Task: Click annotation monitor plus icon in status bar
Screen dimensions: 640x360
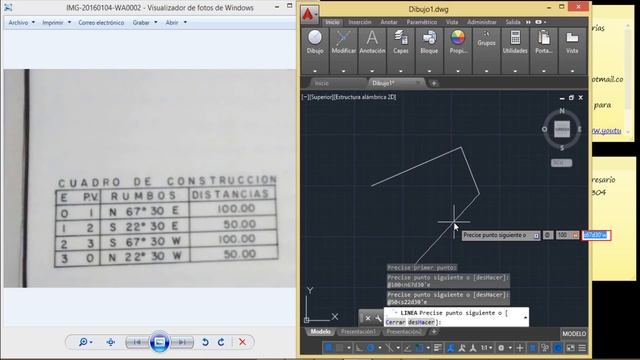Action: 520,348
